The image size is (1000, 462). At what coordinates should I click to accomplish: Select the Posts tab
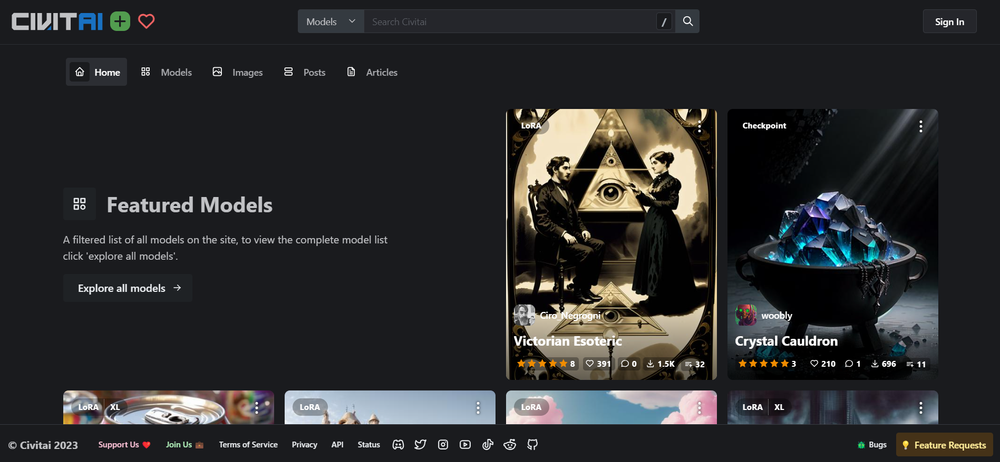305,72
